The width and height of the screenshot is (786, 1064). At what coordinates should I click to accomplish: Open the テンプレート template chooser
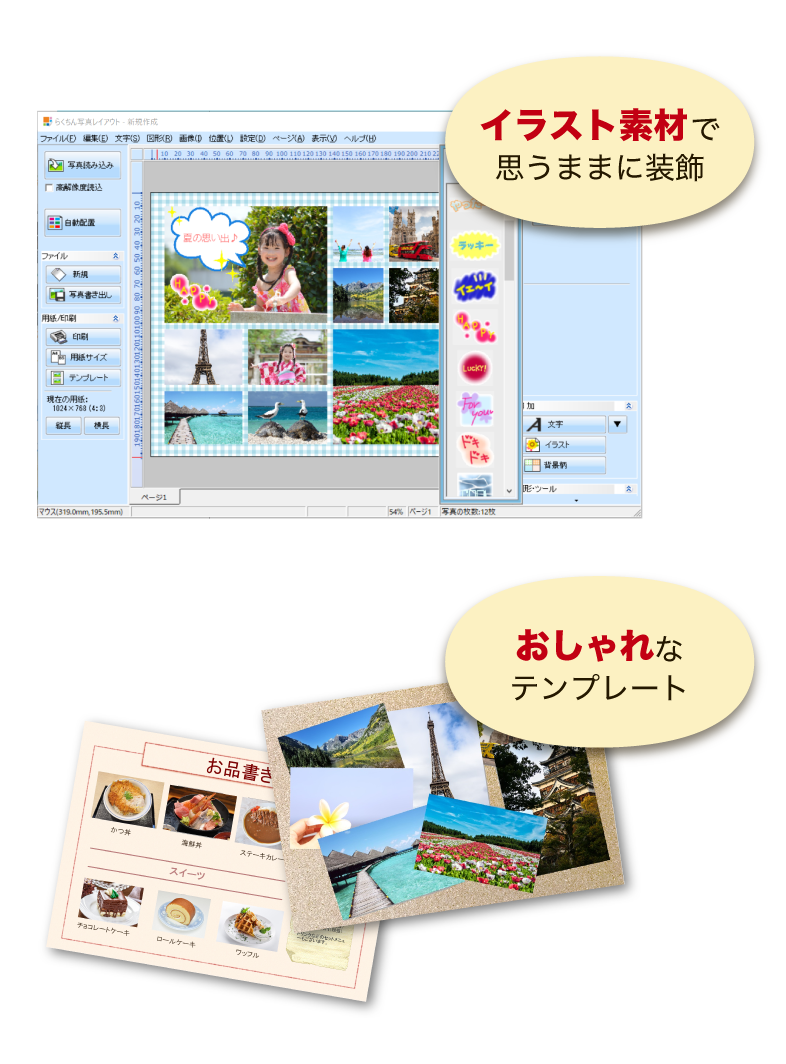(x=83, y=377)
